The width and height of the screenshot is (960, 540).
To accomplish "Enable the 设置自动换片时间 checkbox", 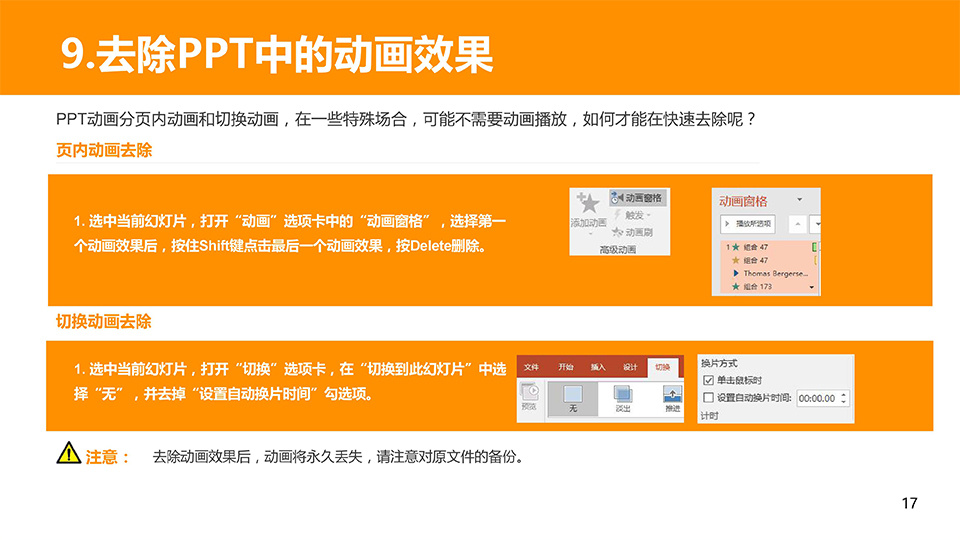I will [708, 397].
